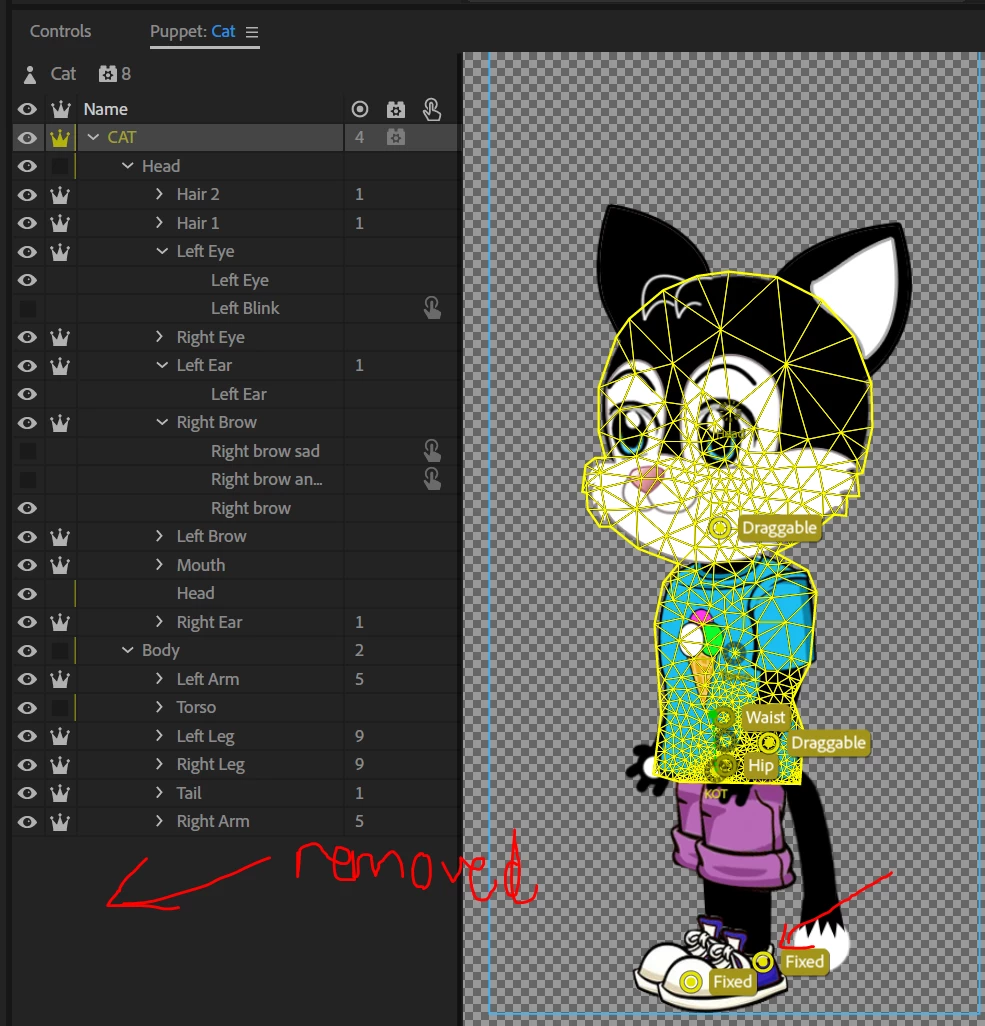This screenshot has width=985, height=1026.
Task: Hide the Head group via eye icon
Action: [27, 166]
